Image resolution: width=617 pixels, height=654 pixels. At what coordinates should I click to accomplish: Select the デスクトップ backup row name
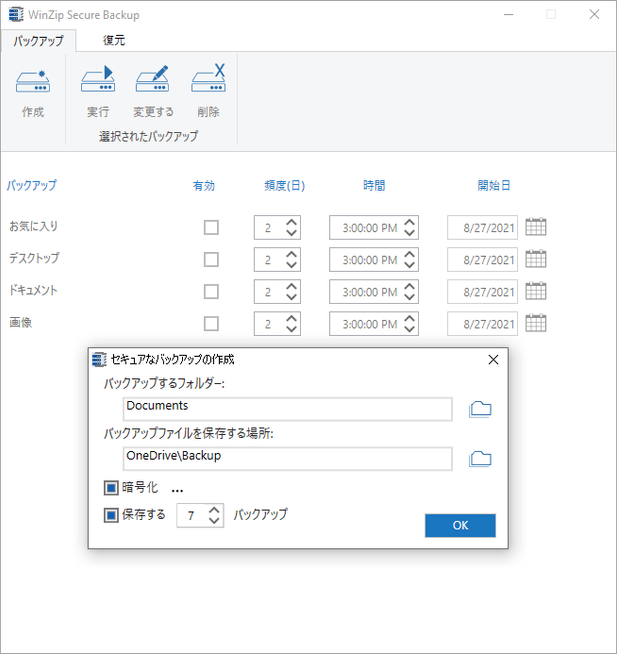(x=34, y=258)
